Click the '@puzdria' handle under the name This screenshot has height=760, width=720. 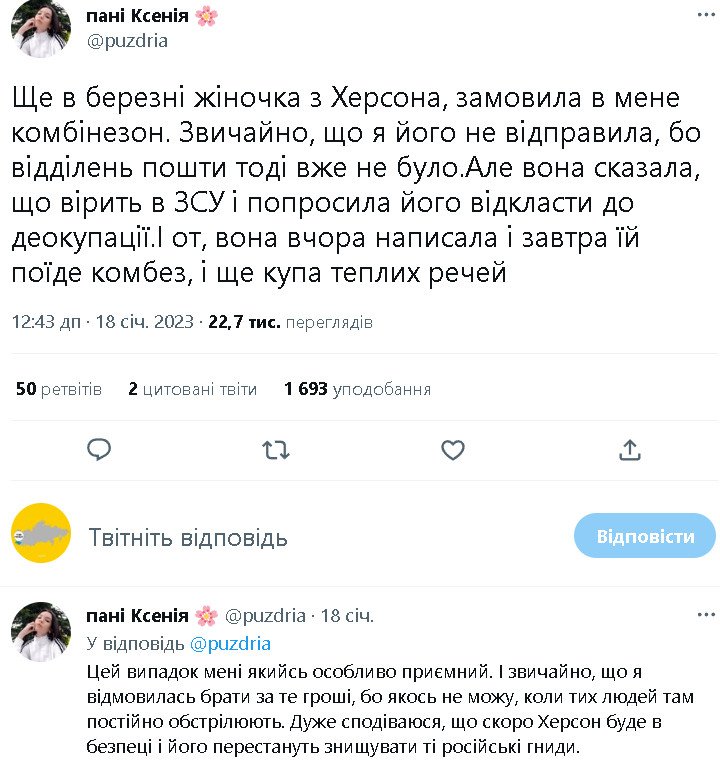point(128,41)
